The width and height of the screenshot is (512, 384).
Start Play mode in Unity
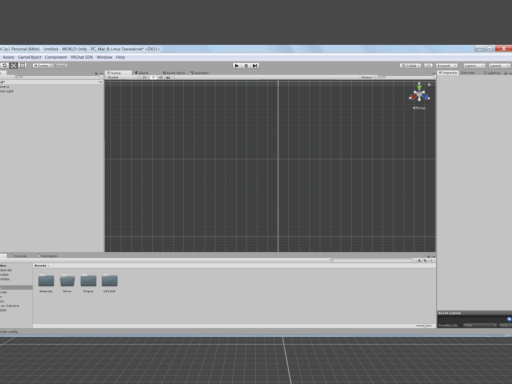237,66
